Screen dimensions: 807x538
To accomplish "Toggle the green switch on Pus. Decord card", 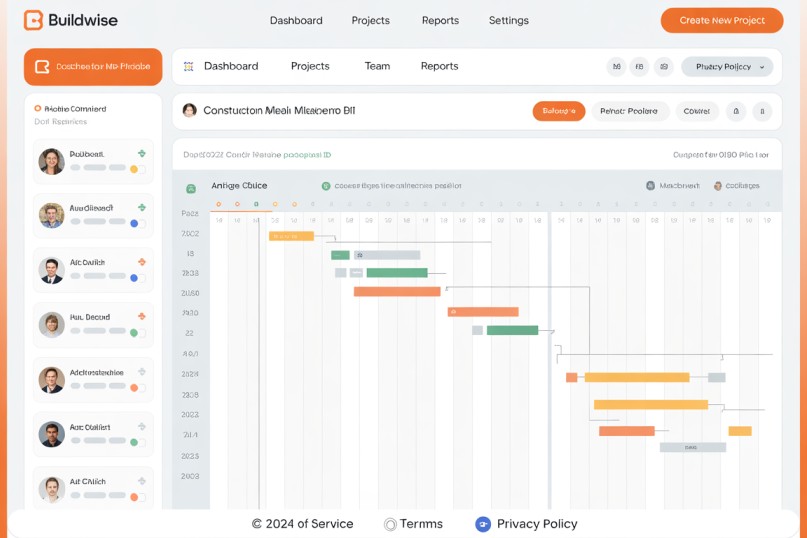I will click(137, 331).
